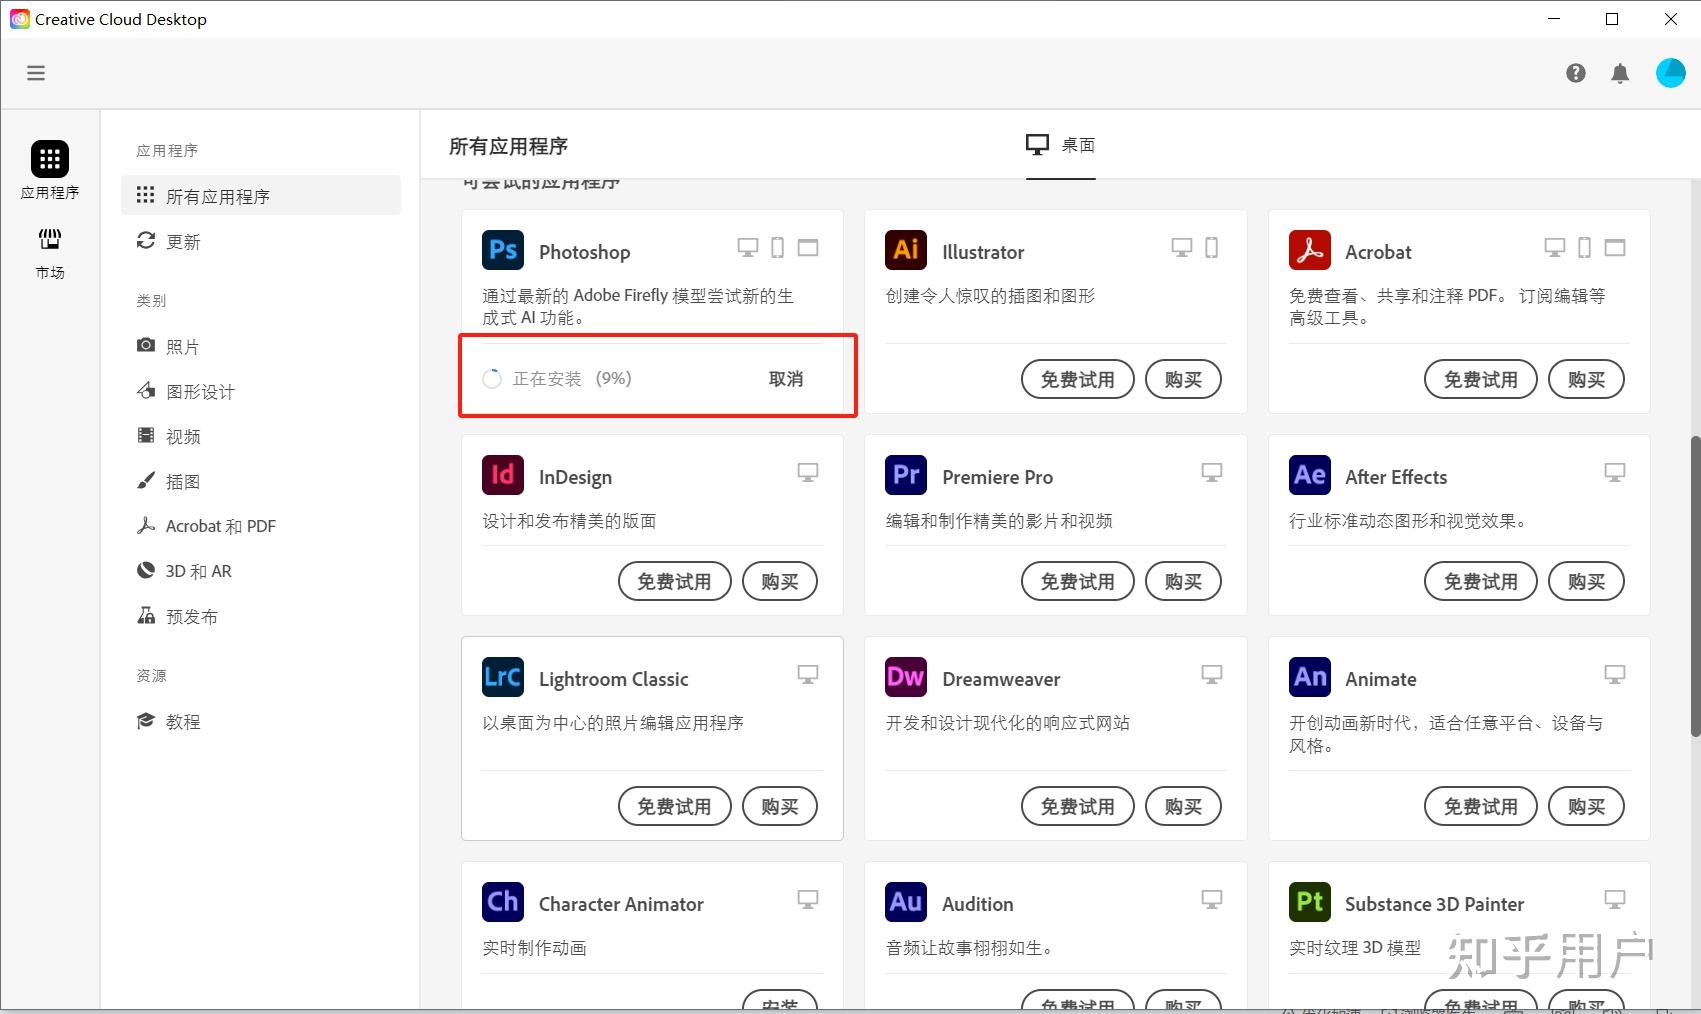Select the 应用程序 apps grid icon
The width and height of the screenshot is (1701, 1014).
tap(50, 159)
